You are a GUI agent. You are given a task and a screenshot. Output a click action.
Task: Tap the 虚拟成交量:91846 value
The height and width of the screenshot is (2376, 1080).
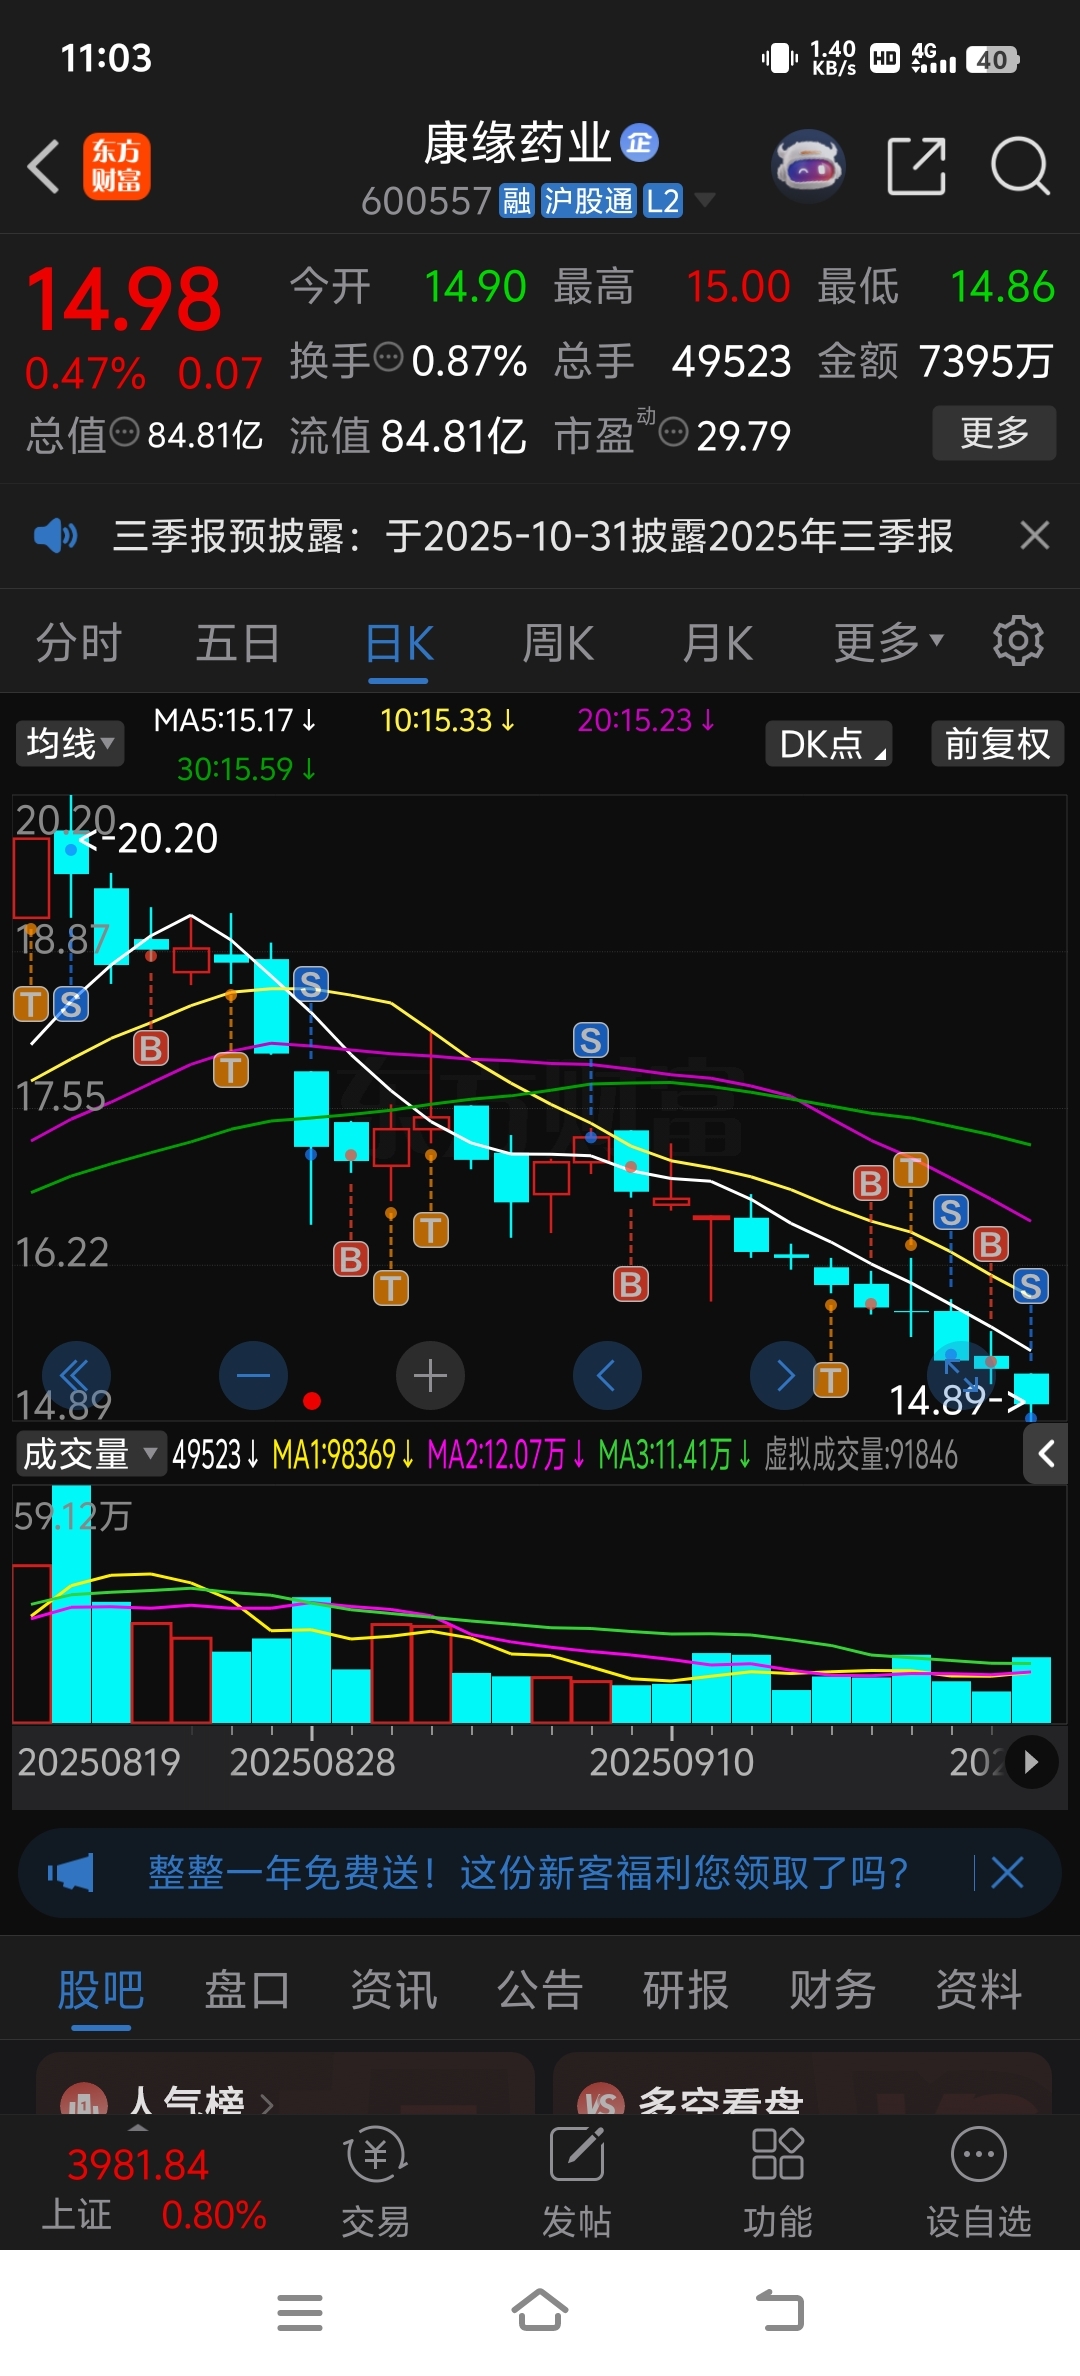click(x=861, y=1454)
